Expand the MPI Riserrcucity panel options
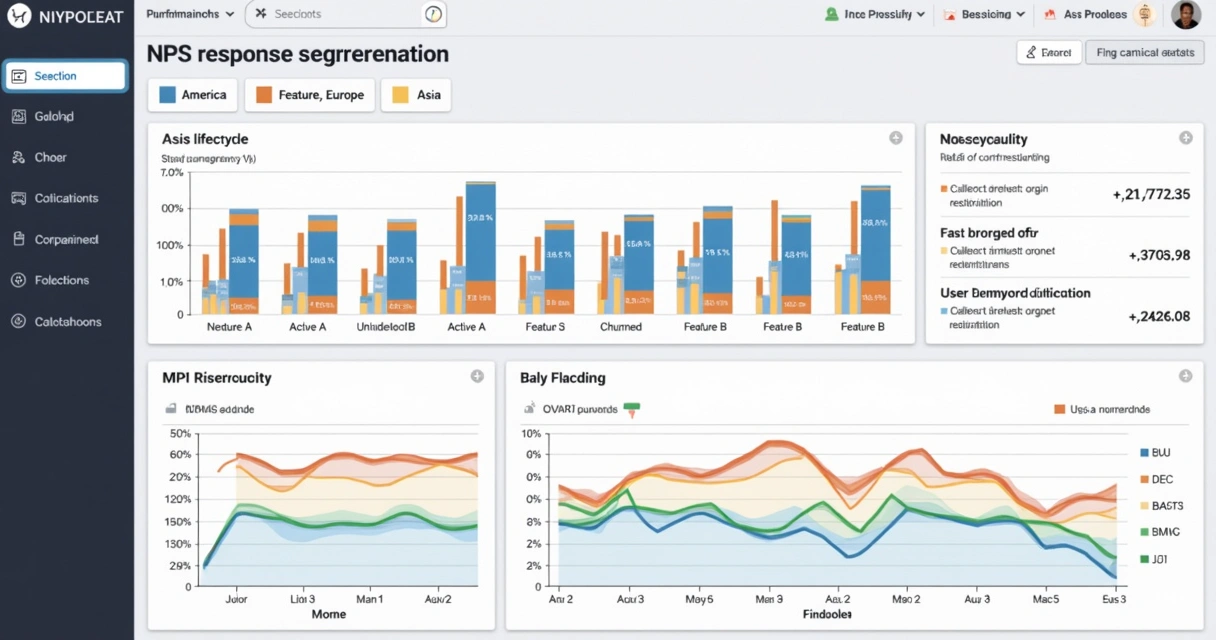The height and width of the screenshot is (640, 1216). pyautogui.click(x=477, y=376)
